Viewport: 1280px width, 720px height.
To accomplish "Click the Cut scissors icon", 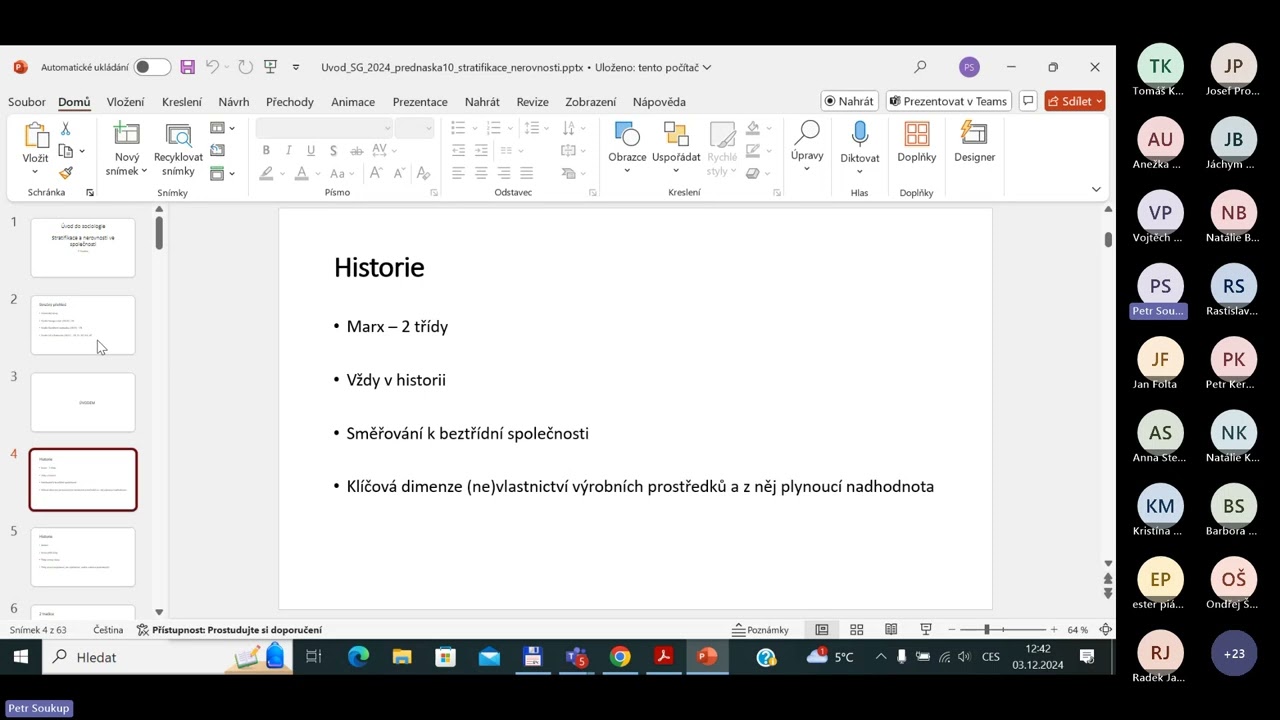I will pyautogui.click(x=66, y=129).
